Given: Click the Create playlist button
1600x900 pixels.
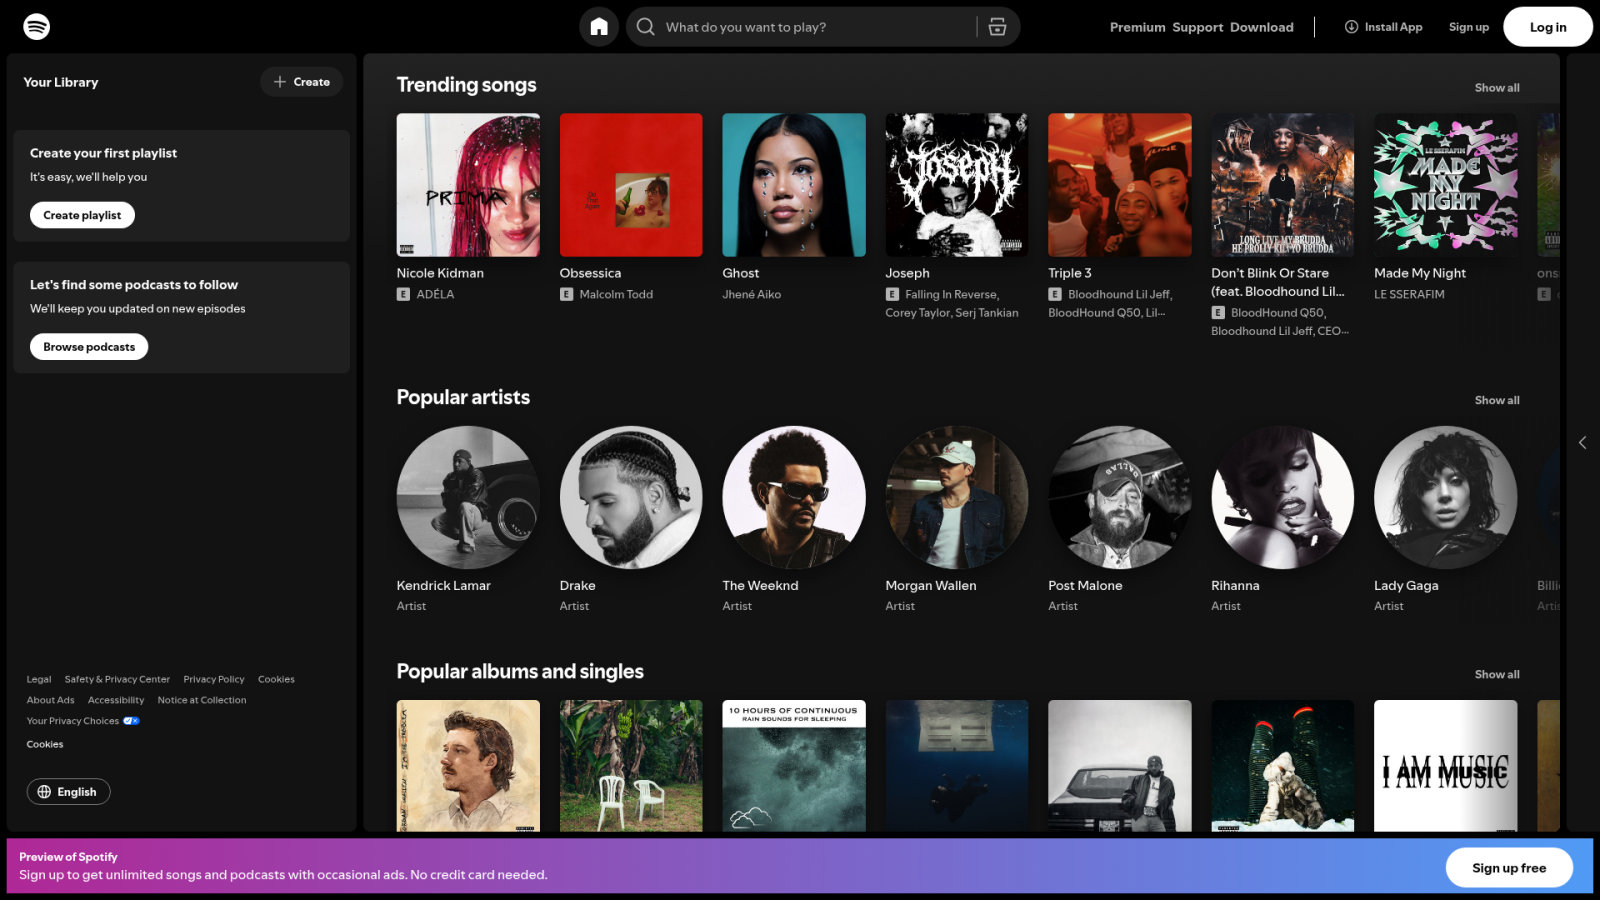Looking at the screenshot, I should (x=82, y=215).
